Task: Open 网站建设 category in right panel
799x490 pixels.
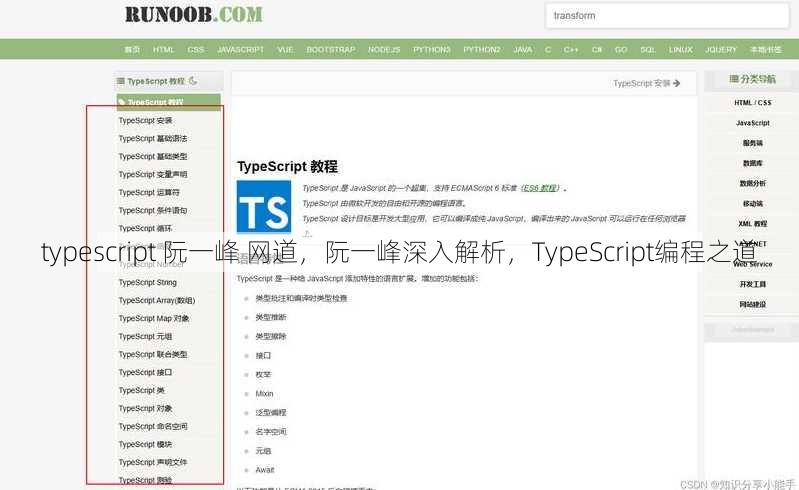Action: pos(753,304)
